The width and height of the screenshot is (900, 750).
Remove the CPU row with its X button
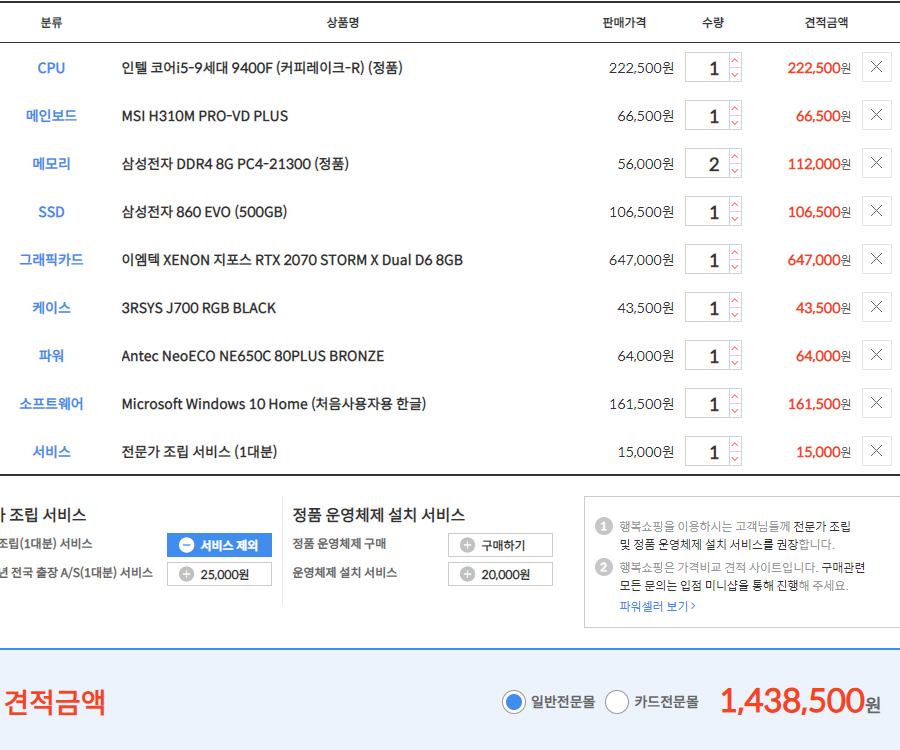click(x=876, y=67)
